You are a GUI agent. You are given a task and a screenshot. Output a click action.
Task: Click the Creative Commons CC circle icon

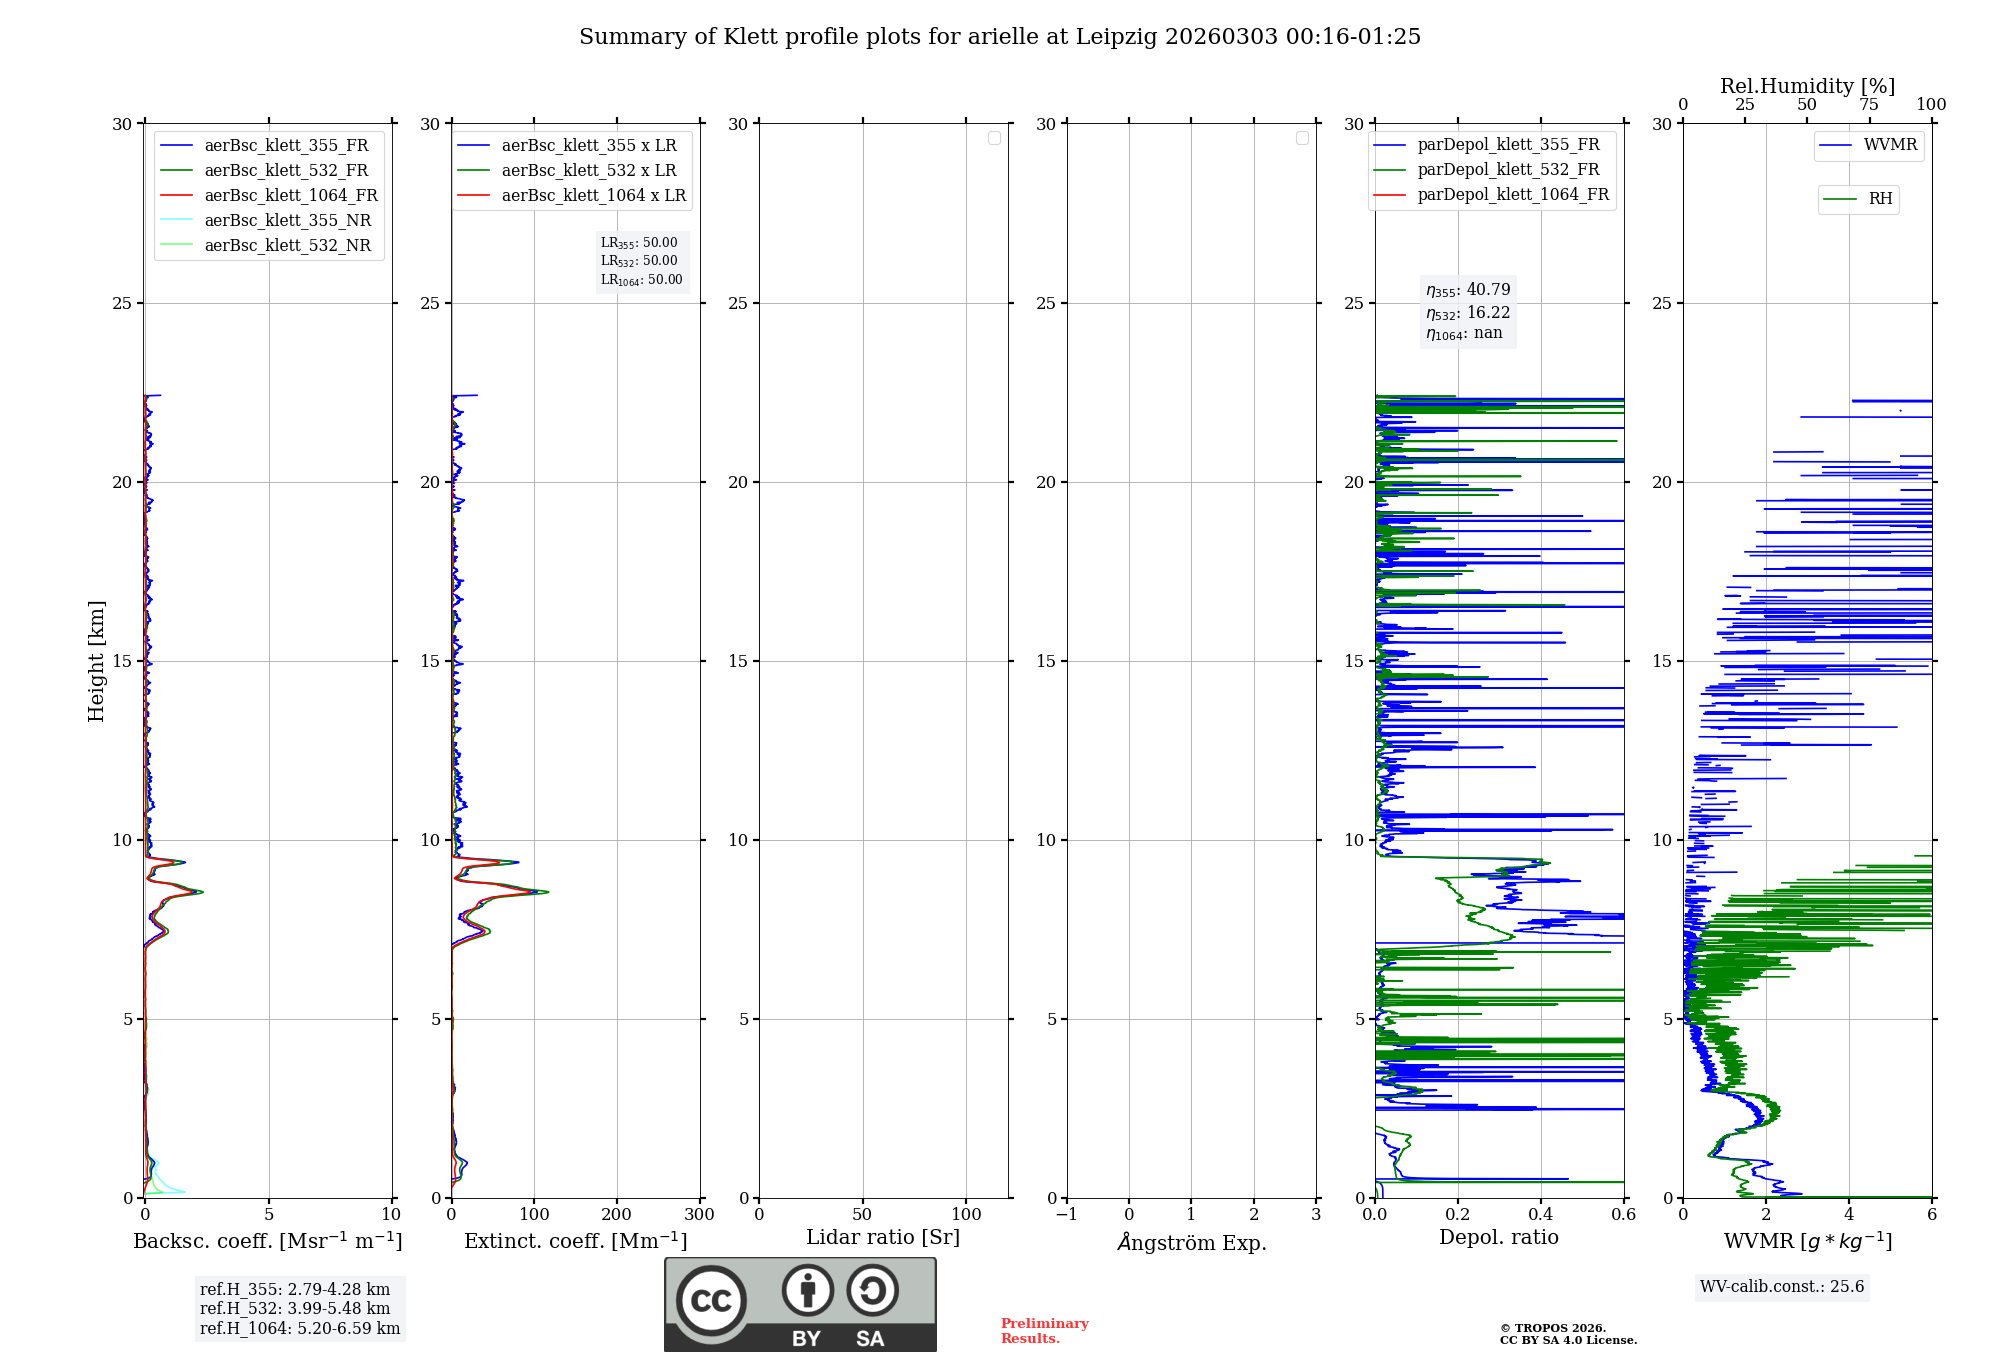pyautogui.click(x=711, y=1300)
